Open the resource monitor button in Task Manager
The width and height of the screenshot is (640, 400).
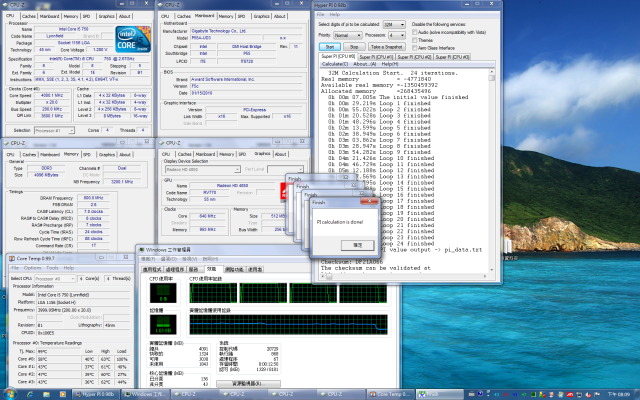click(x=248, y=383)
